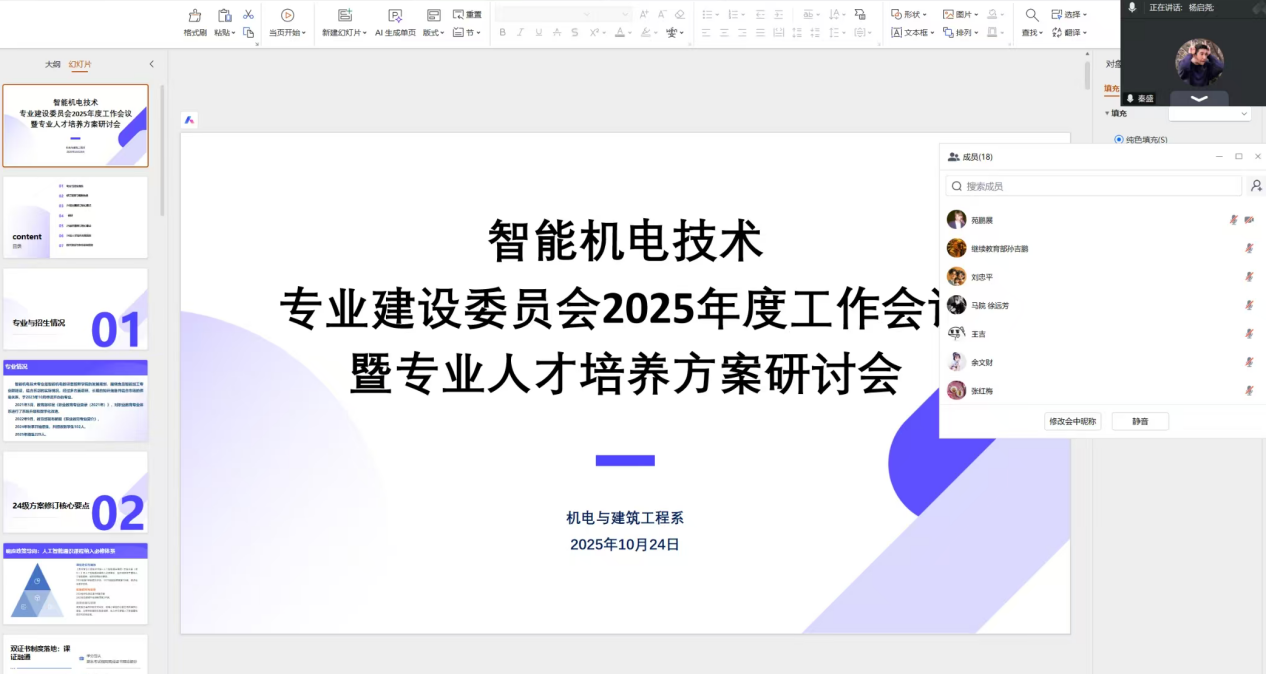1266x674 pixels.
Task: Start slideshow from current page (当页开始)
Action: (x=287, y=15)
